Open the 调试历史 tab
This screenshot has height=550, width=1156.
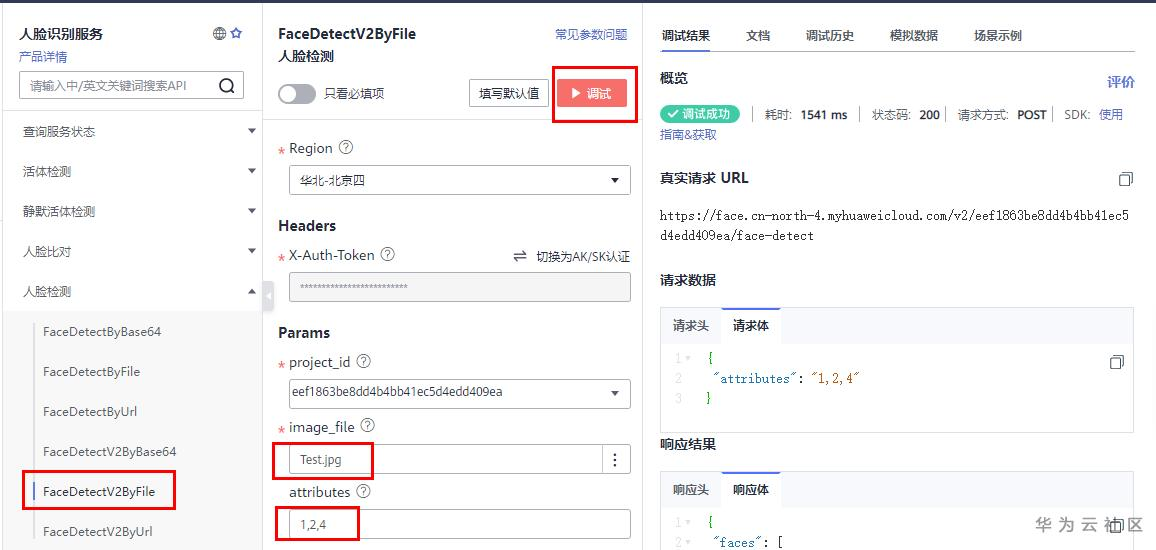coord(829,35)
